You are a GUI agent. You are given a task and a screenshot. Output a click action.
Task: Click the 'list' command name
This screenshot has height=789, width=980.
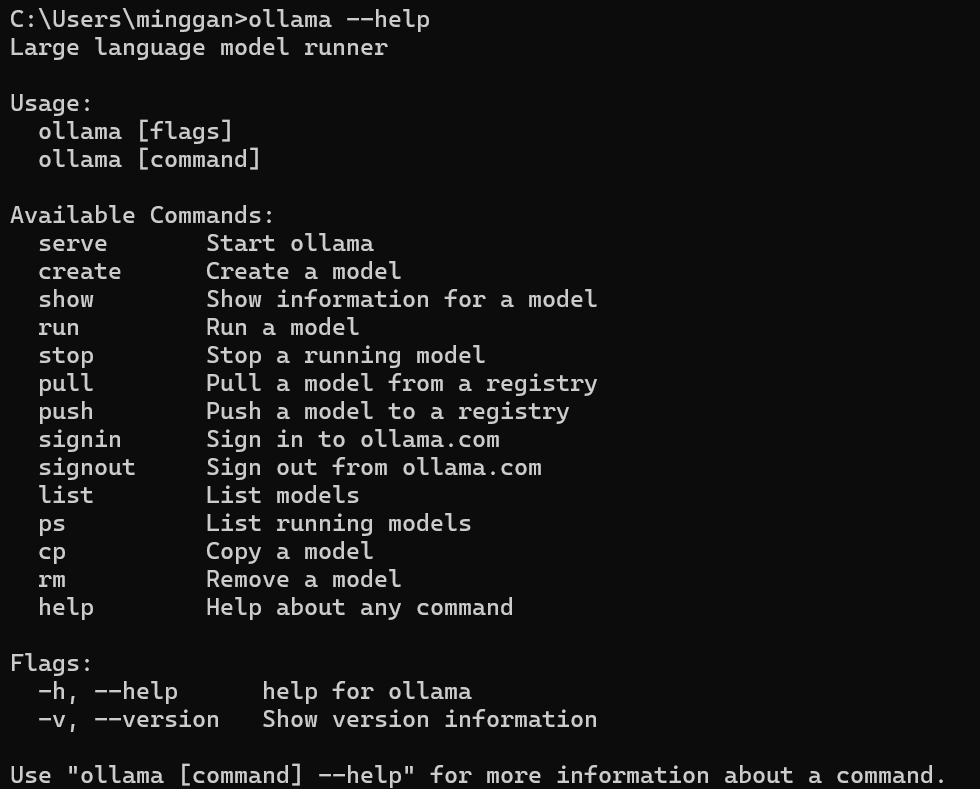tap(66, 496)
